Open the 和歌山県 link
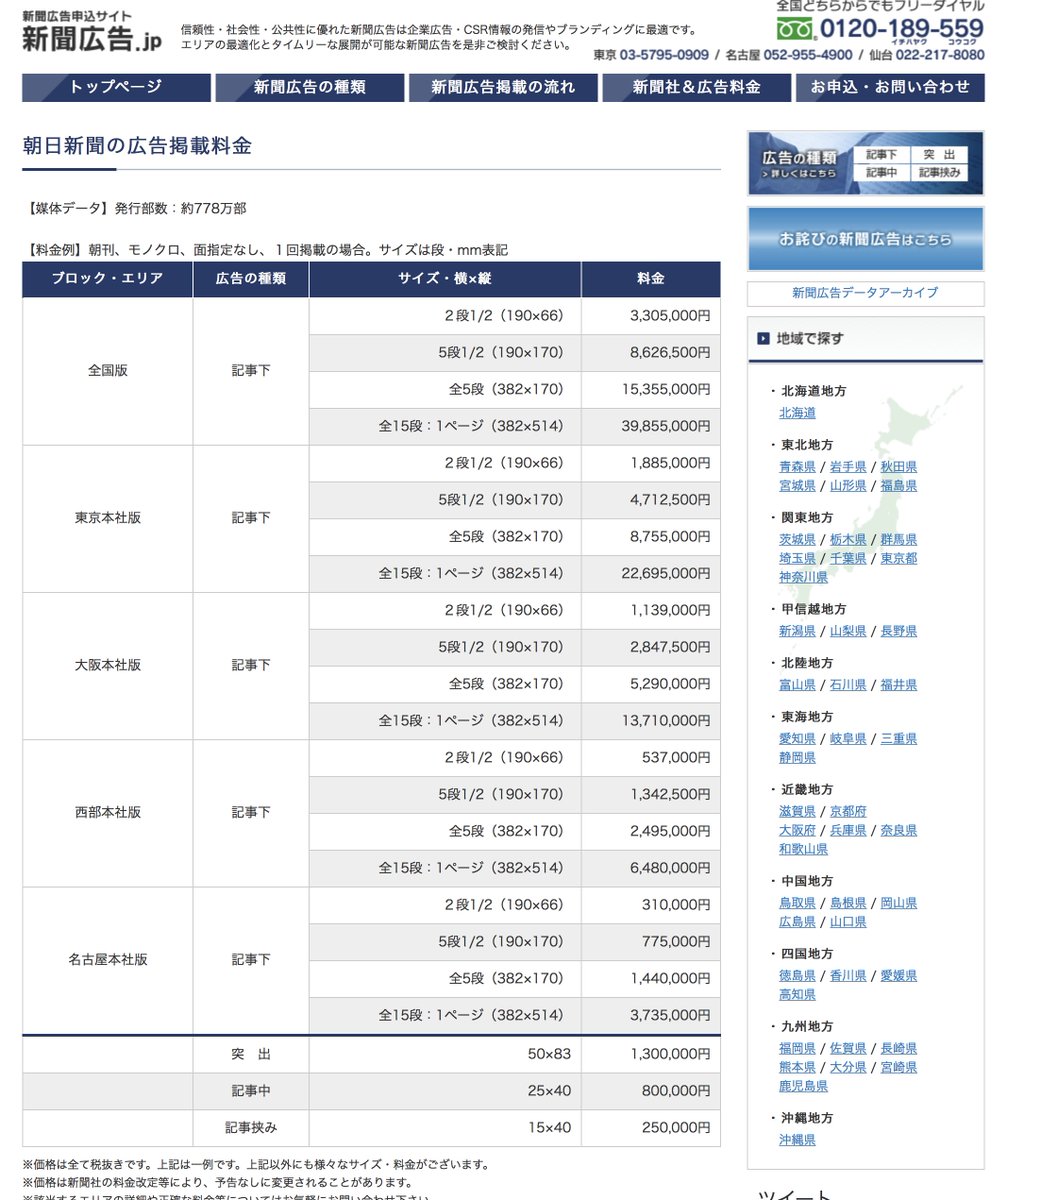 click(x=804, y=850)
